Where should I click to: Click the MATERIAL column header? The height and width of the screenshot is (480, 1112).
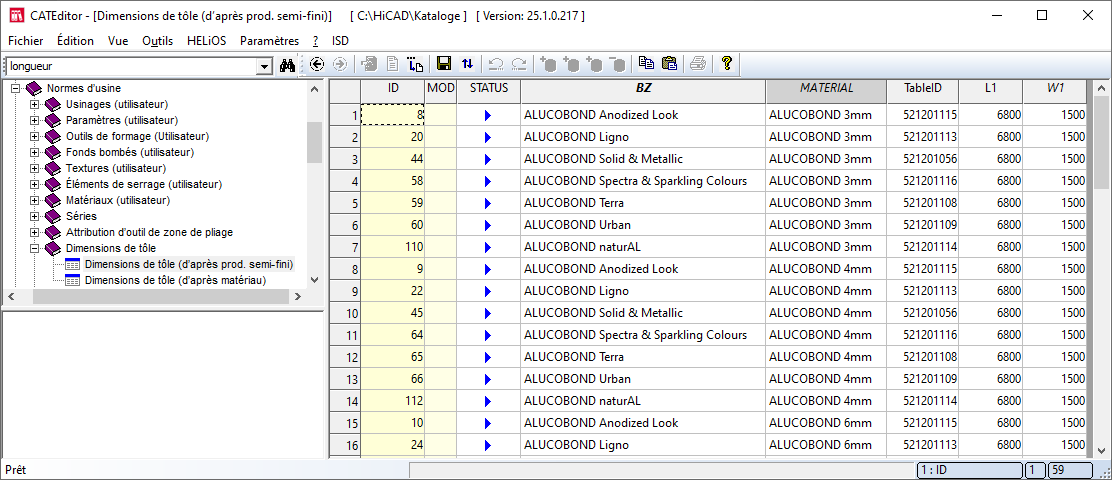pyautogui.click(x=826, y=89)
